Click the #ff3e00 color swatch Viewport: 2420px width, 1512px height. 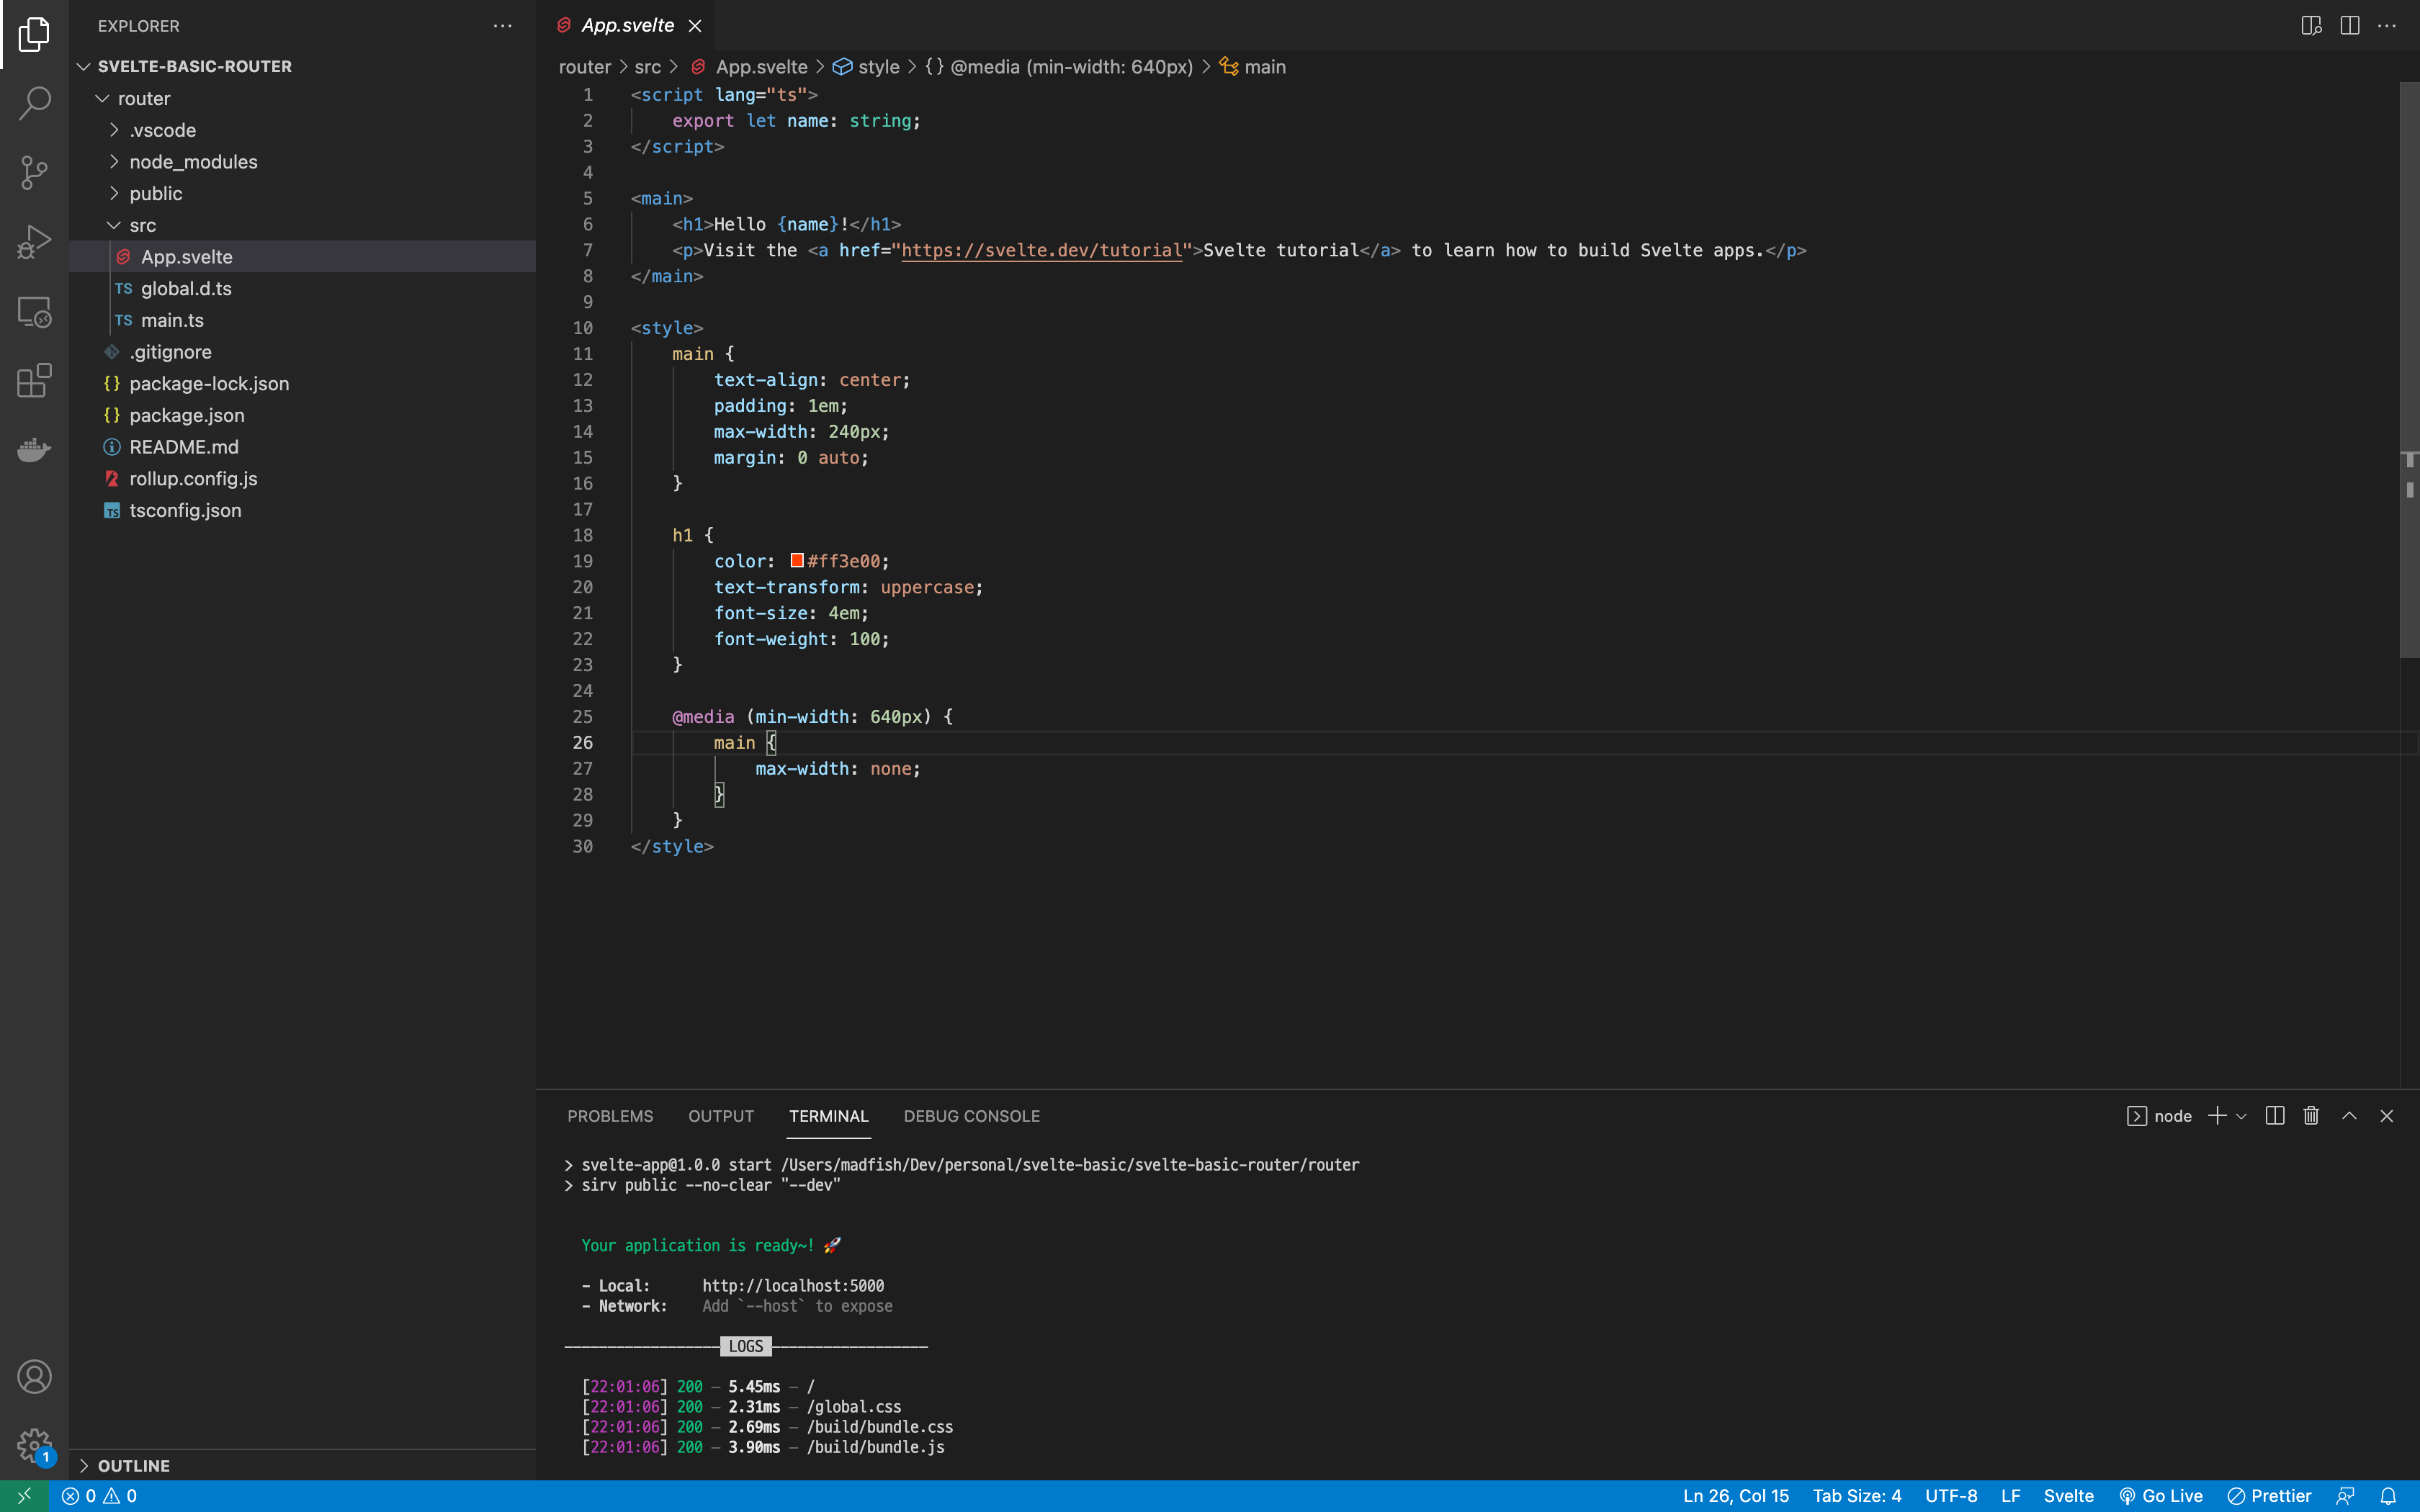pos(797,561)
